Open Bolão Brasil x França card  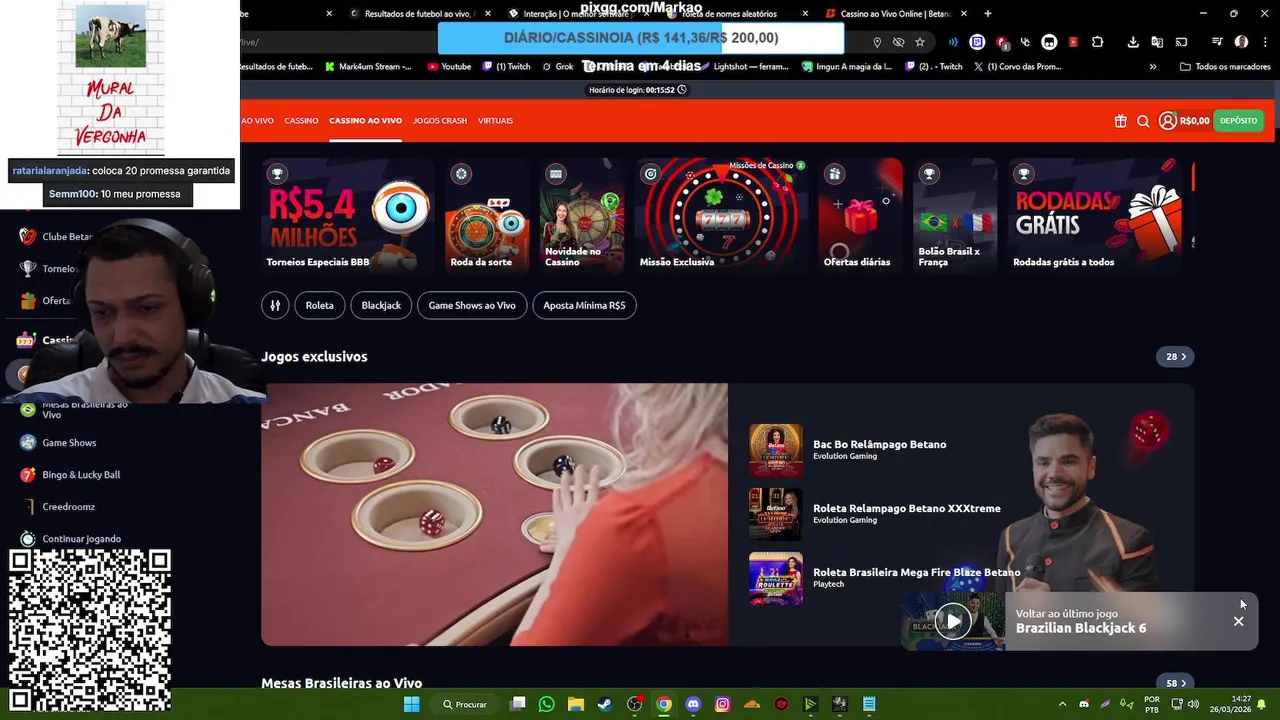point(955,216)
